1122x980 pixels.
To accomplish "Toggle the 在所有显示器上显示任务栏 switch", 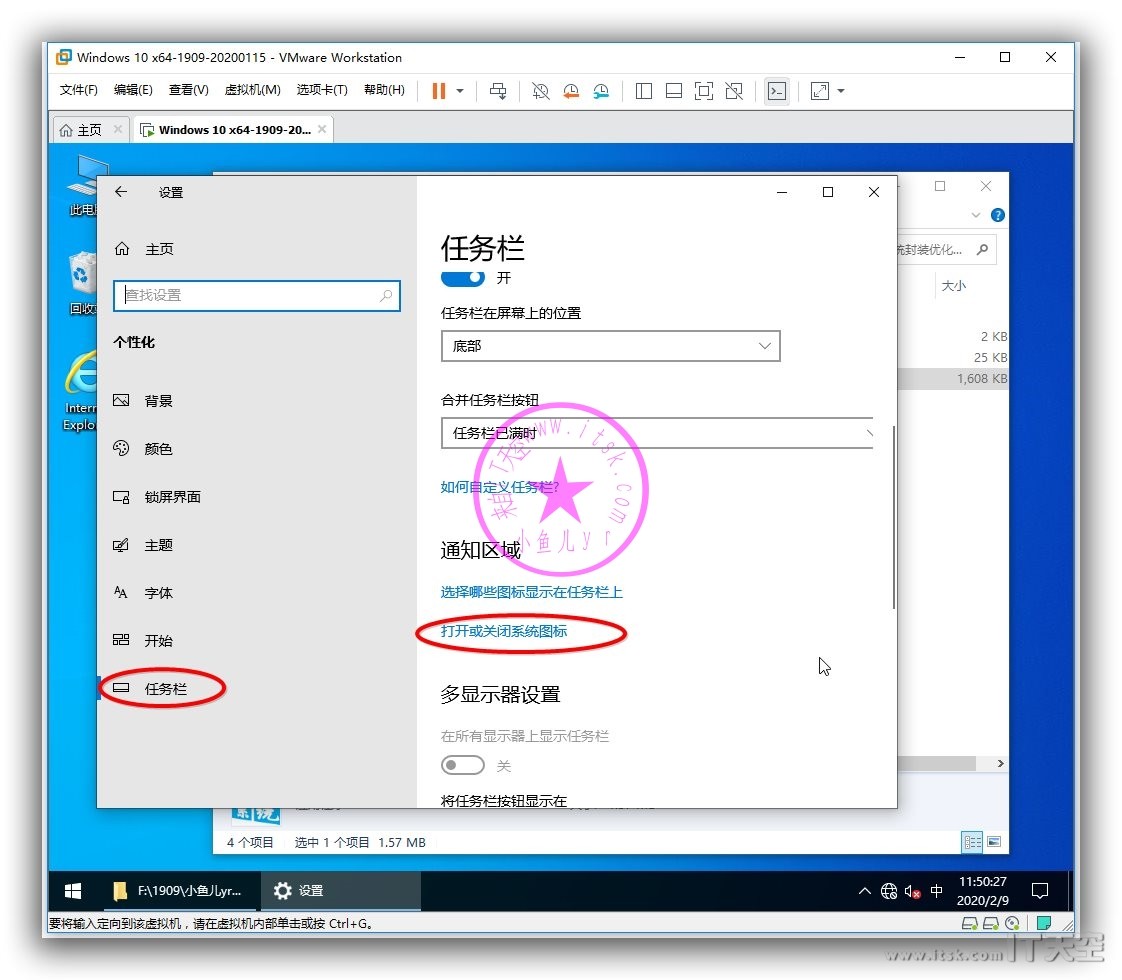I will [x=462, y=765].
